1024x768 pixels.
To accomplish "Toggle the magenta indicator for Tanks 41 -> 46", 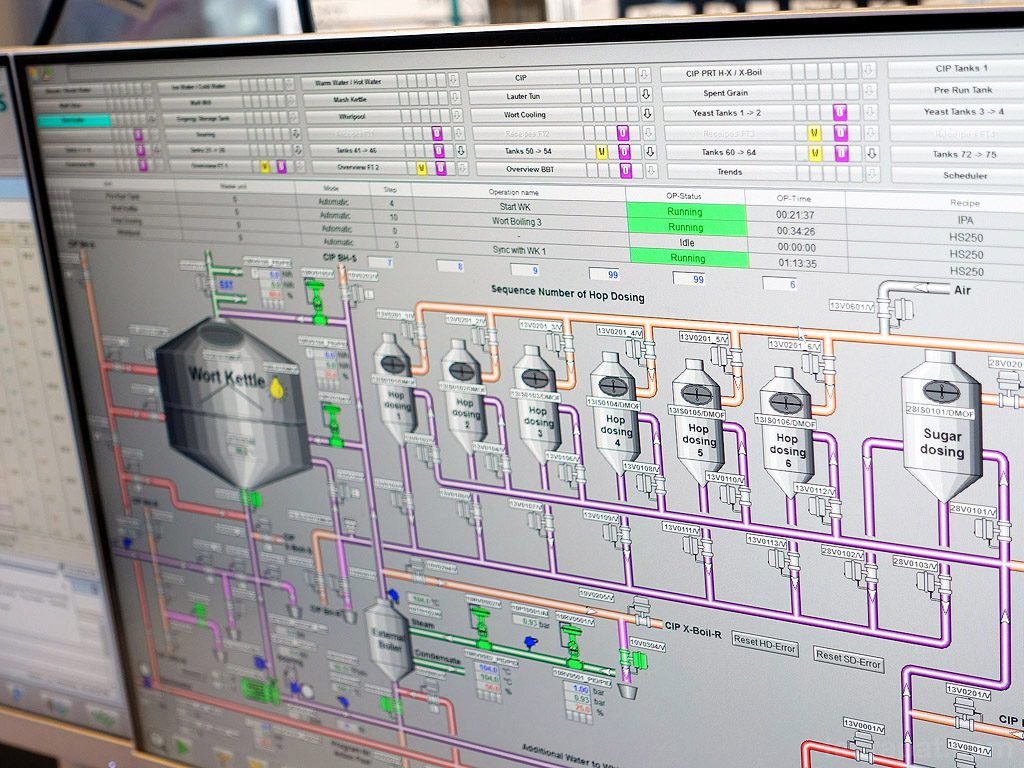I will tap(438, 151).
